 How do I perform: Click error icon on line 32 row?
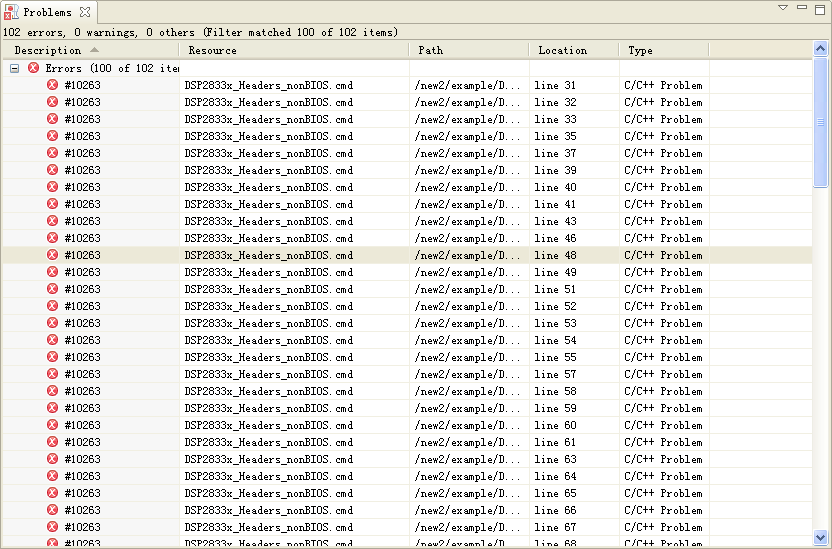(x=53, y=102)
